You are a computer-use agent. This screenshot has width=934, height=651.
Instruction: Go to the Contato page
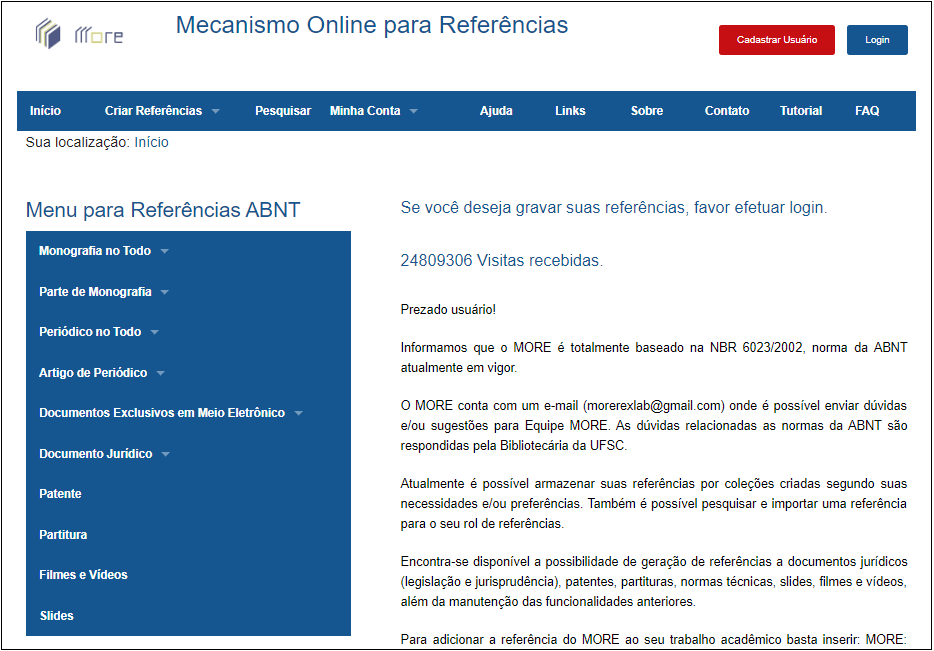point(727,111)
